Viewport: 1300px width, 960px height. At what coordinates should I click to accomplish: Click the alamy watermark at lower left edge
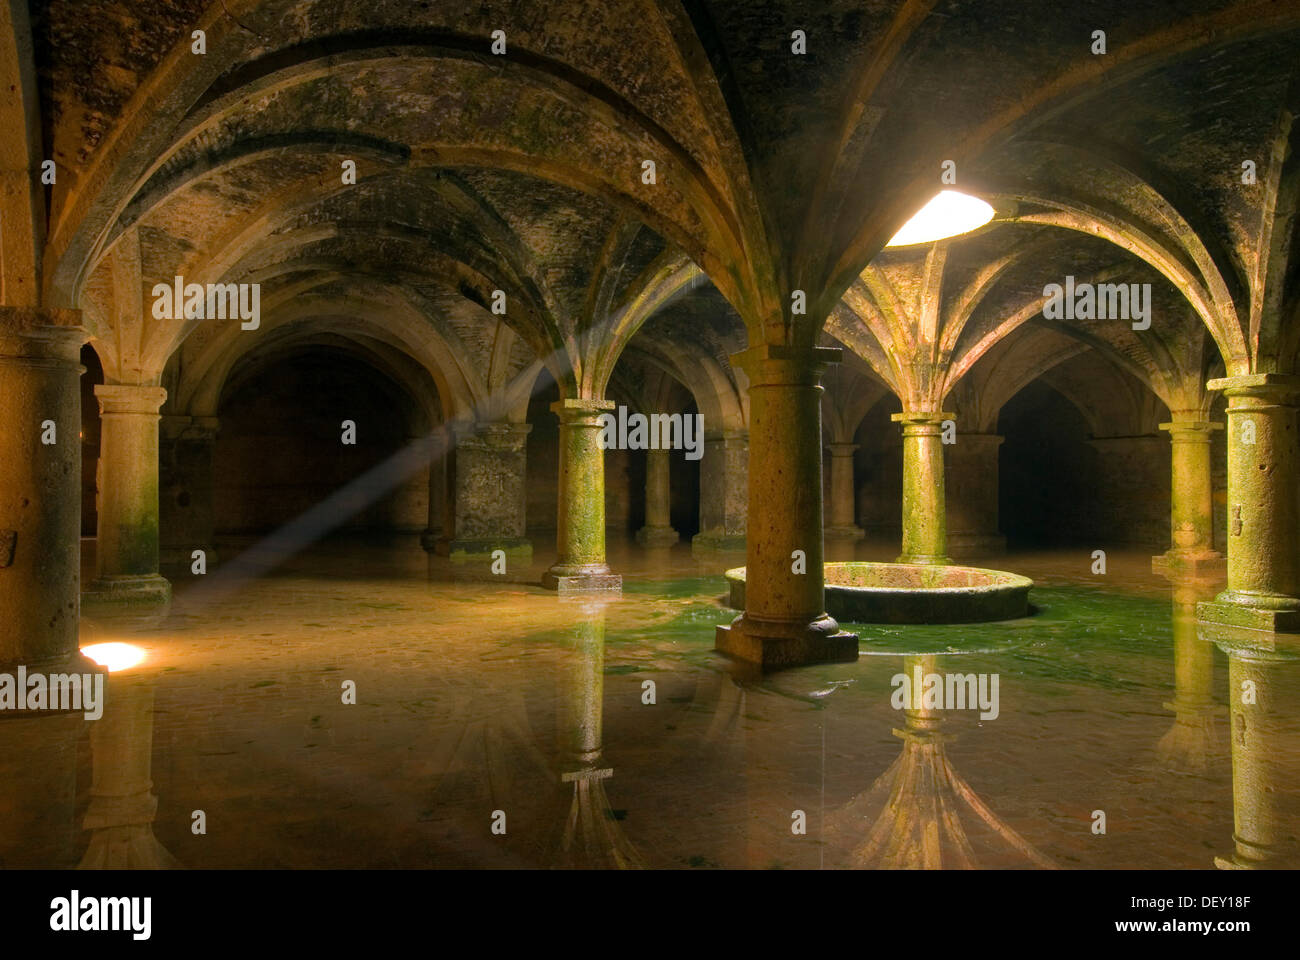51,691
